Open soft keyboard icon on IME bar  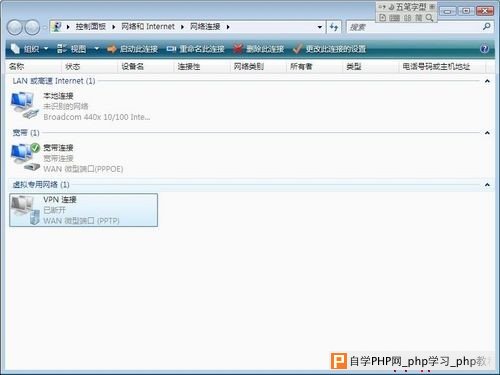pos(394,18)
